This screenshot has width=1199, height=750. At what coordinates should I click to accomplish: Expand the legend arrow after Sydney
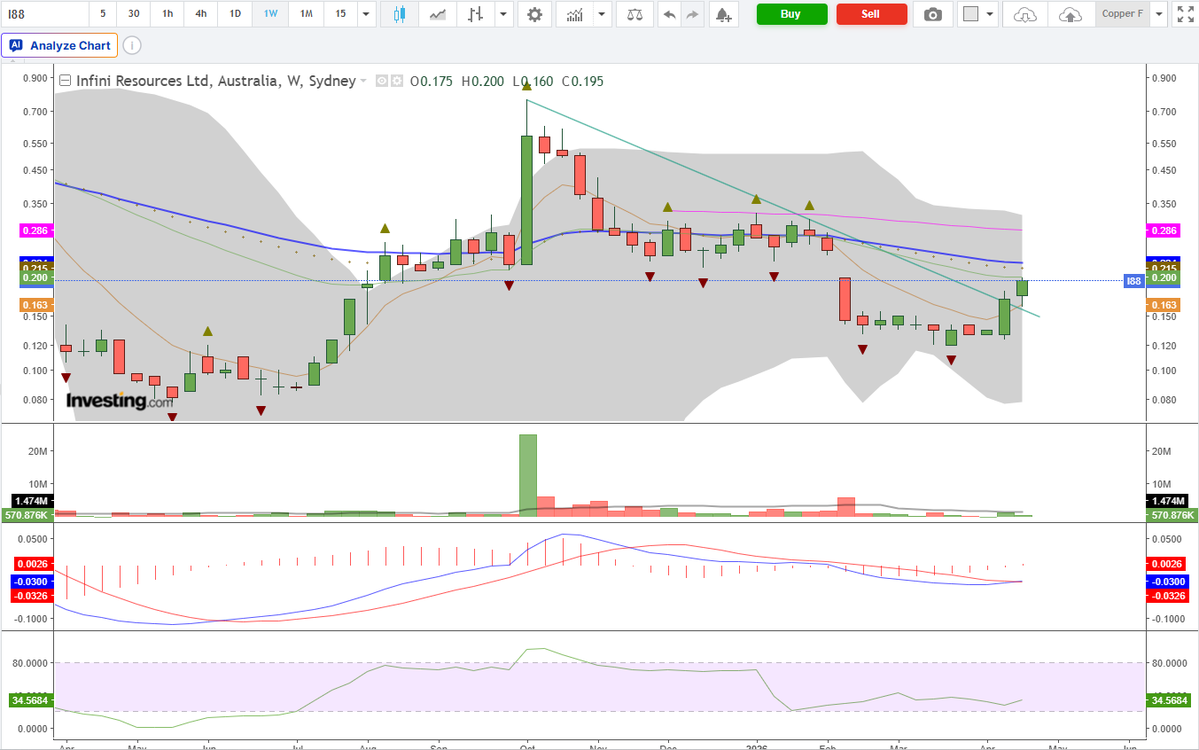[364, 81]
